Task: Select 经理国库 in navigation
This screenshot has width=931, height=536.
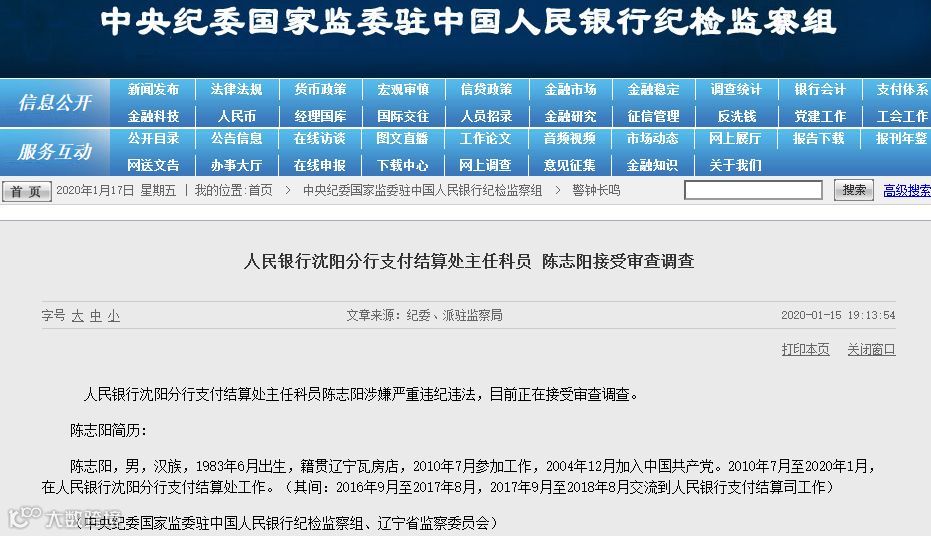Action: (x=320, y=116)
